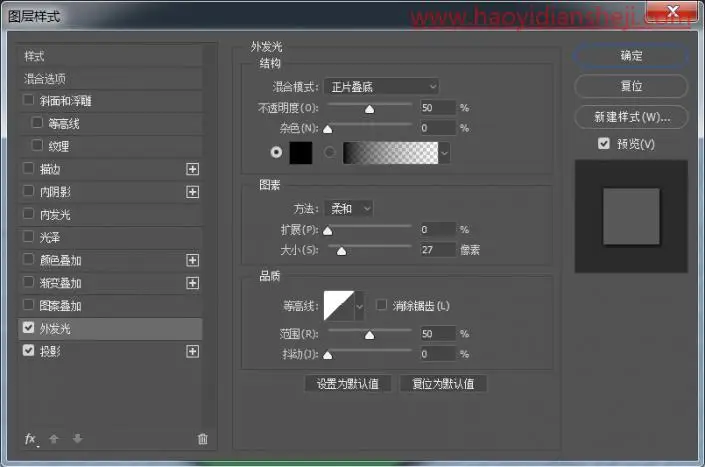Screen dimensions: 705x467
Task: Enable the 图案叠加 checkbox
Action: [28, 305]
